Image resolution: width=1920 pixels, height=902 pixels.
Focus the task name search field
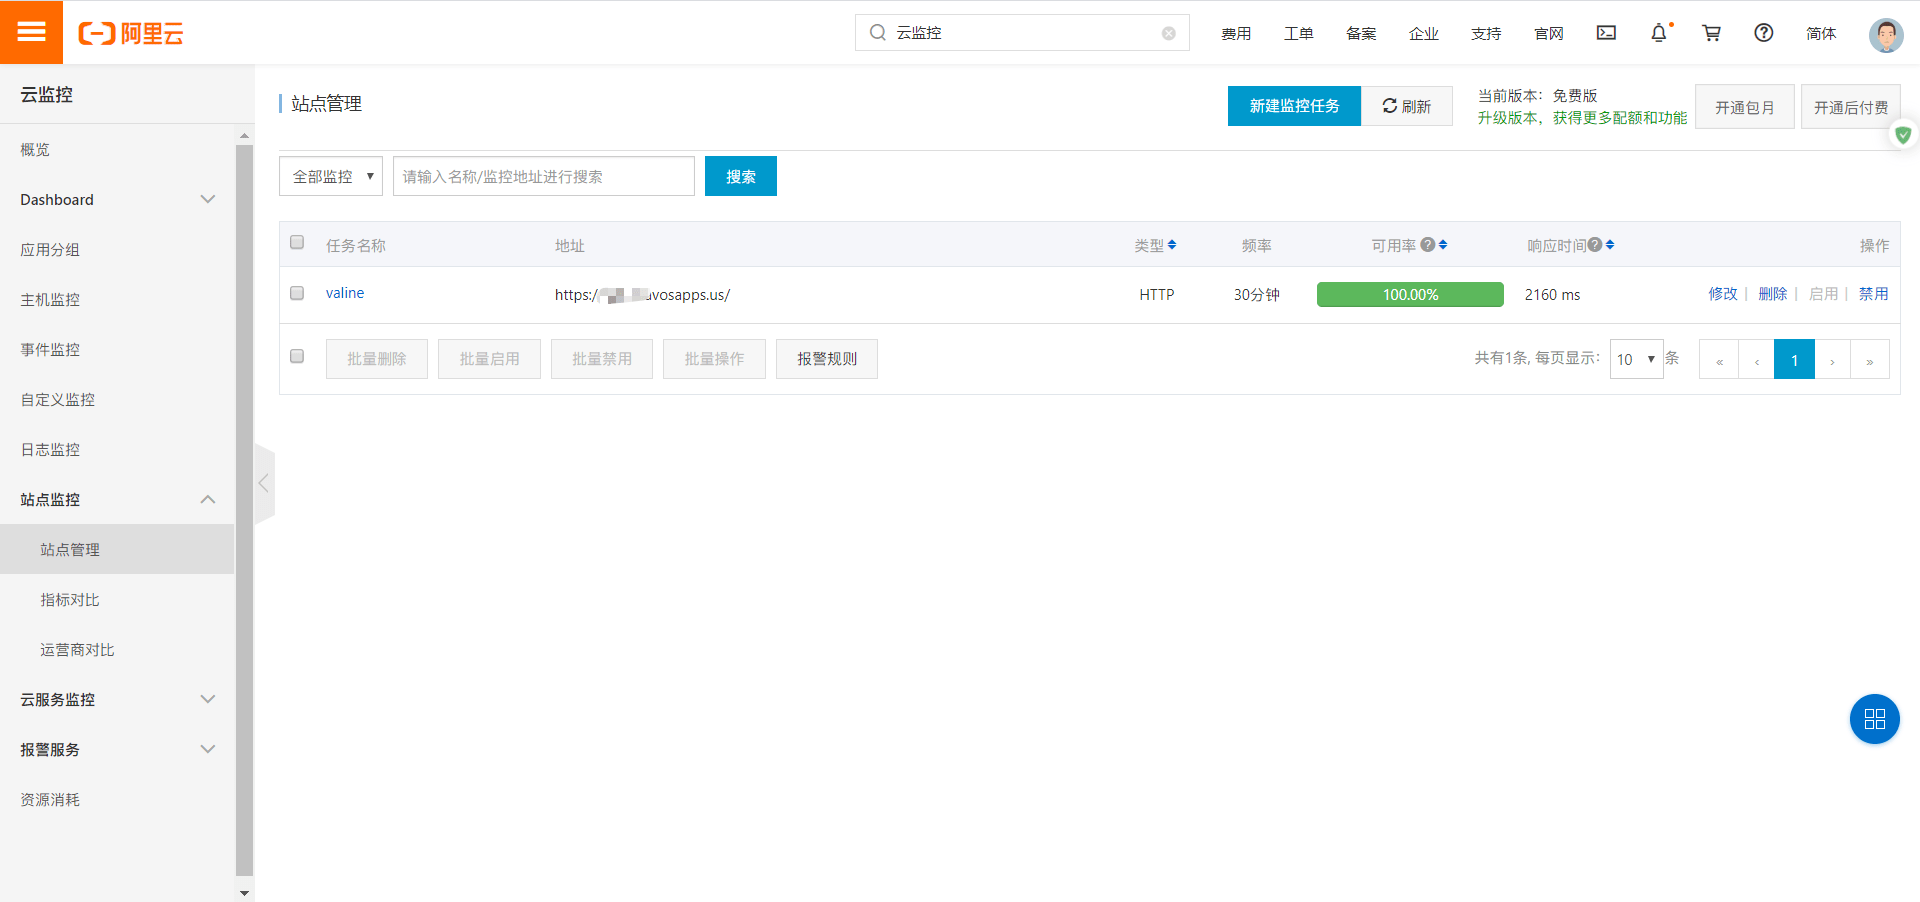pos(543,176)
